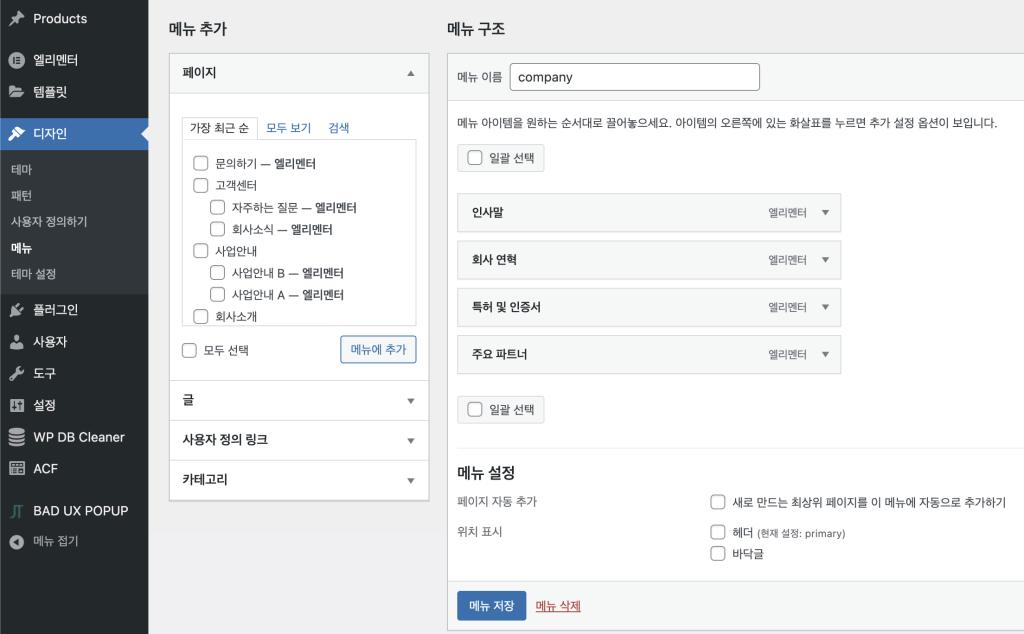
Task: Click the 메뉴 이름 text field
Action: tap(634, 77)
